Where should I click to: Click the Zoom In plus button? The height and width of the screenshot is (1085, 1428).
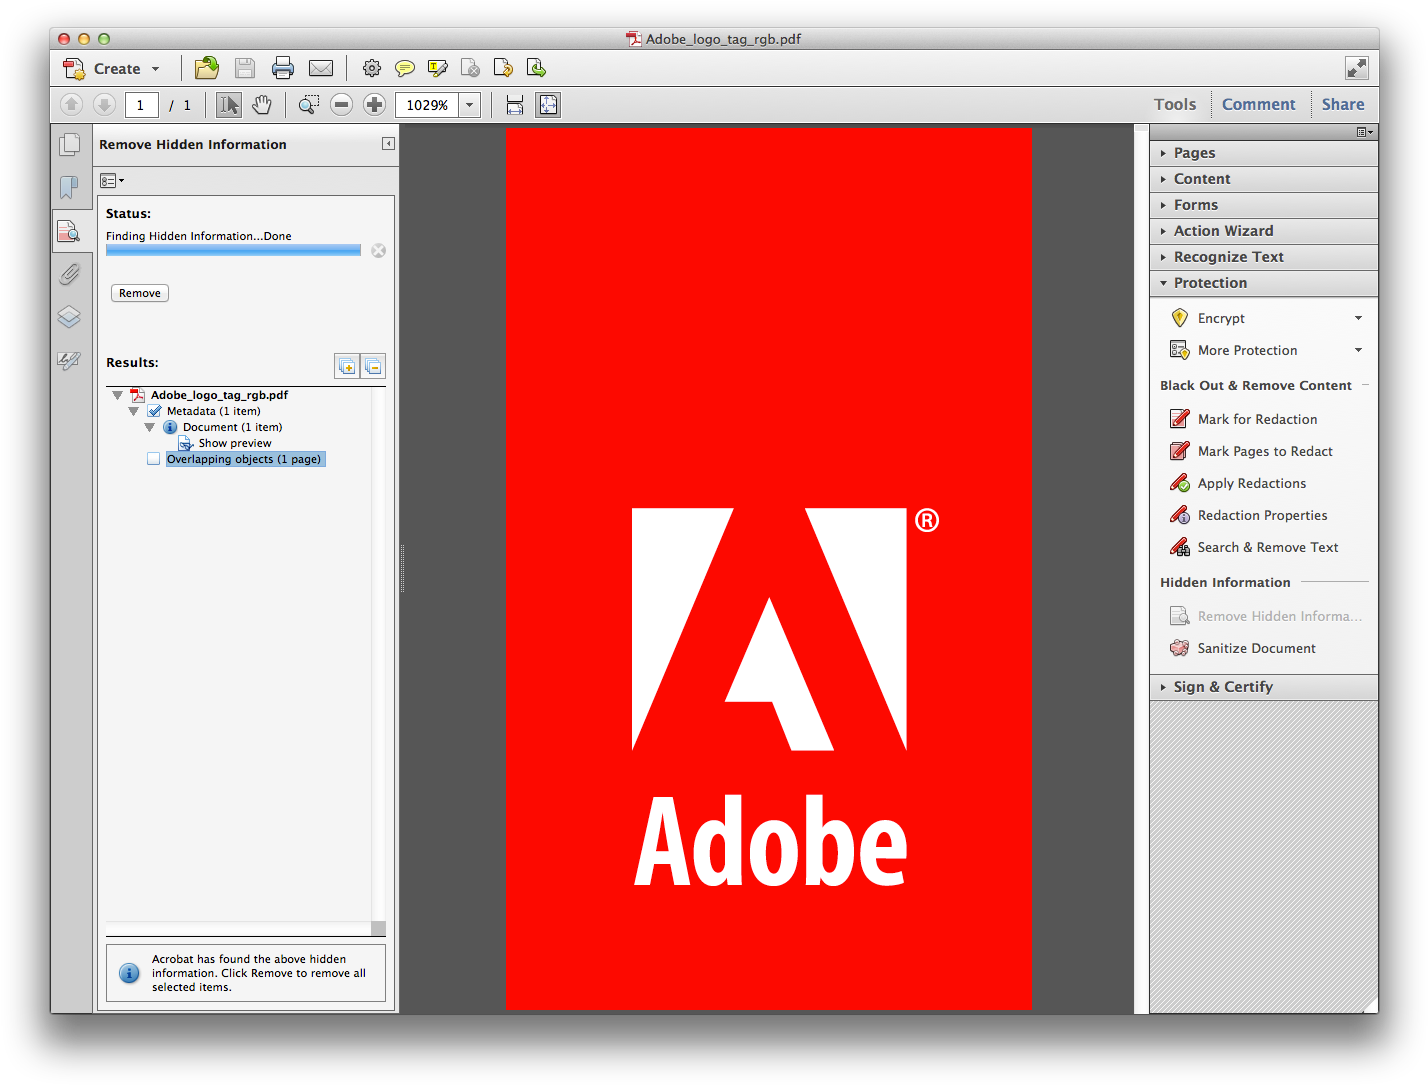(x=375, y=105)
